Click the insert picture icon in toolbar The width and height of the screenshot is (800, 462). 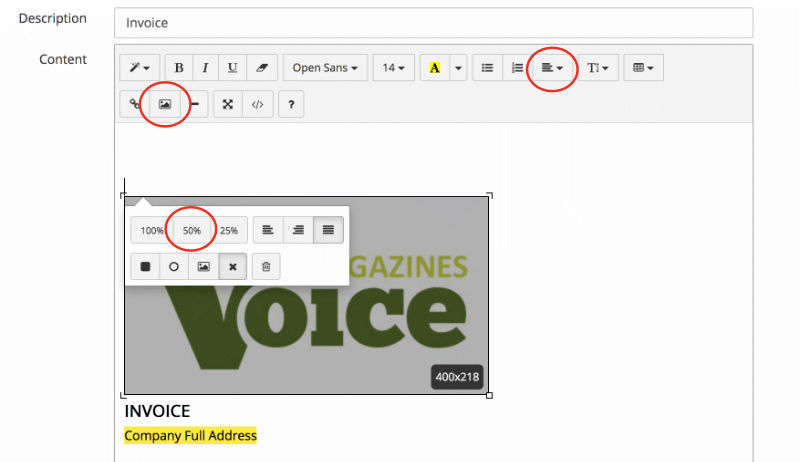point(164,104)
